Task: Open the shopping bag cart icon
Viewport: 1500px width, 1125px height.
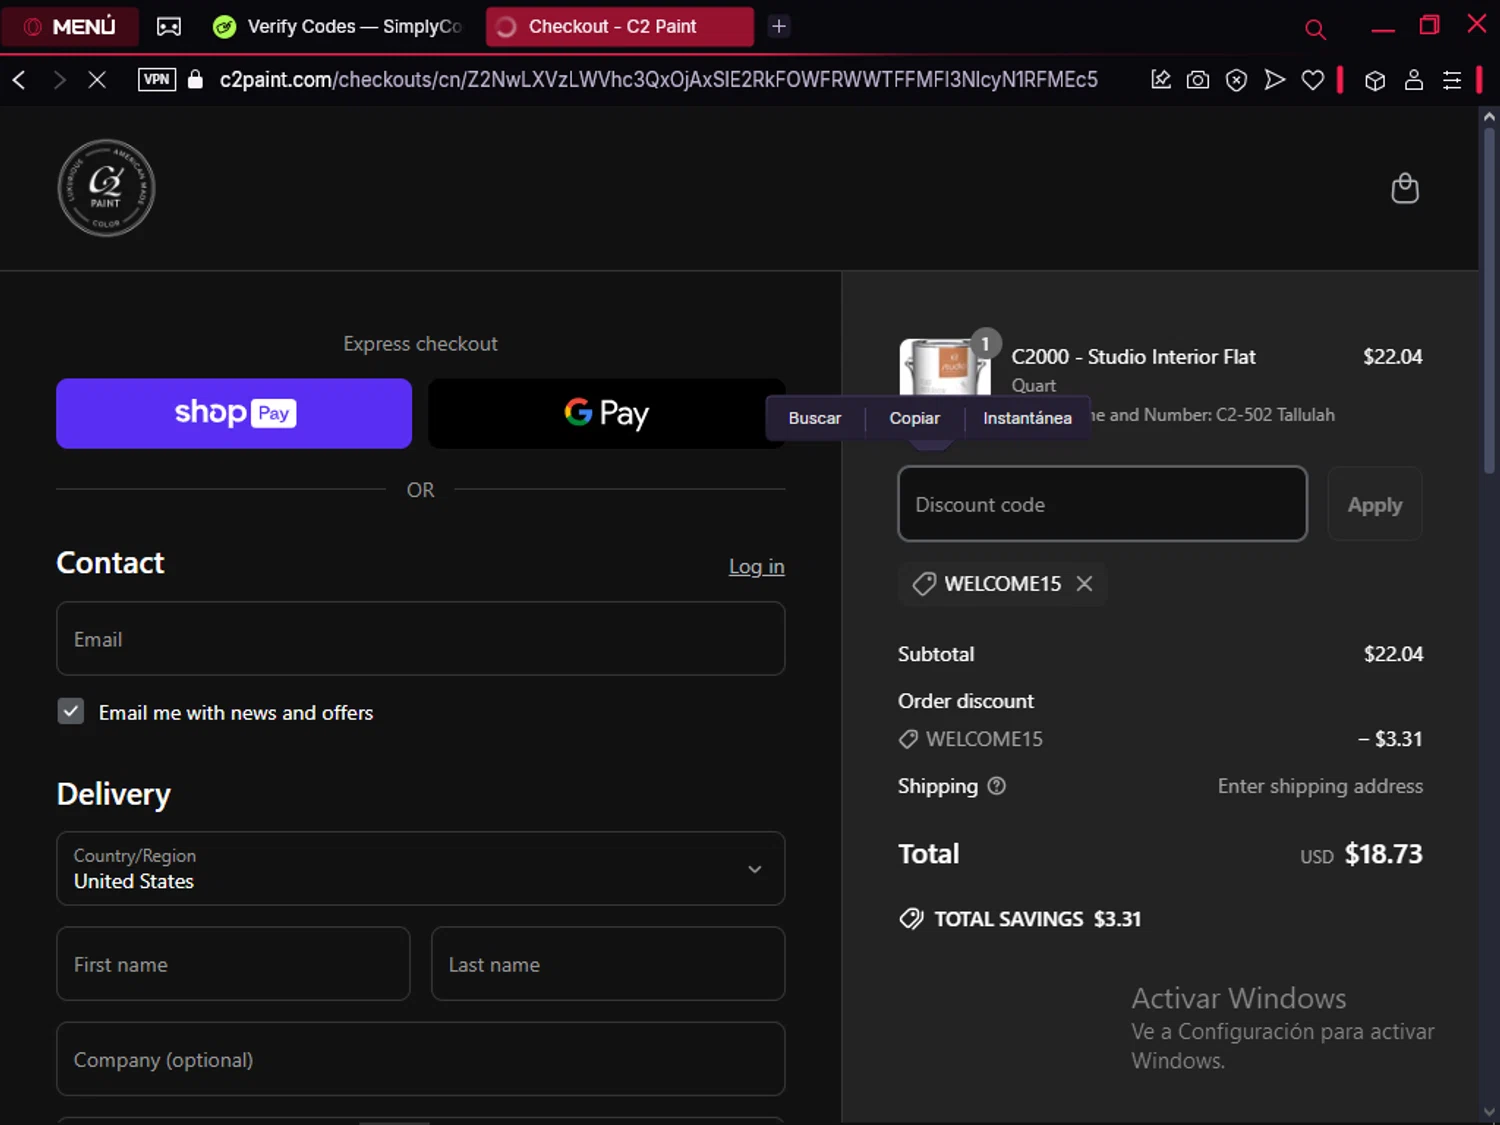Action: coord(1405,188)
